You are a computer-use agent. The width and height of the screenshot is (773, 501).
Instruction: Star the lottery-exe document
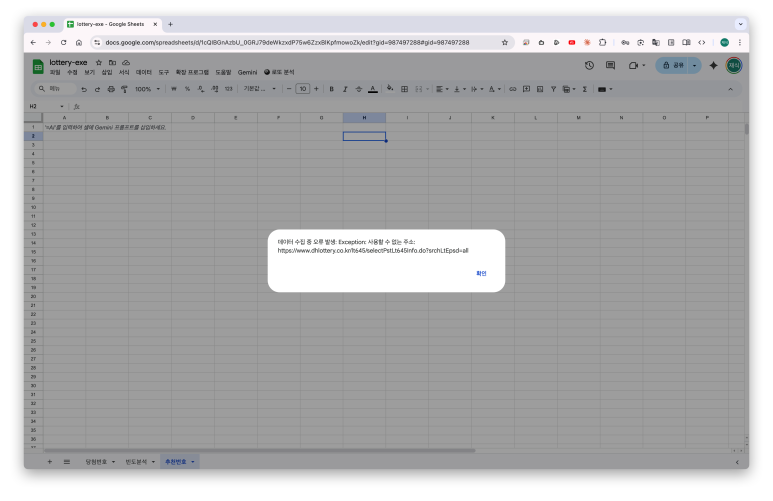(98, 62)
